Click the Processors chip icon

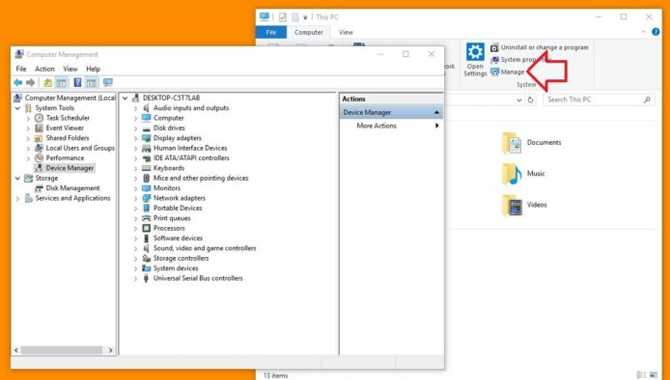point(146,228)
